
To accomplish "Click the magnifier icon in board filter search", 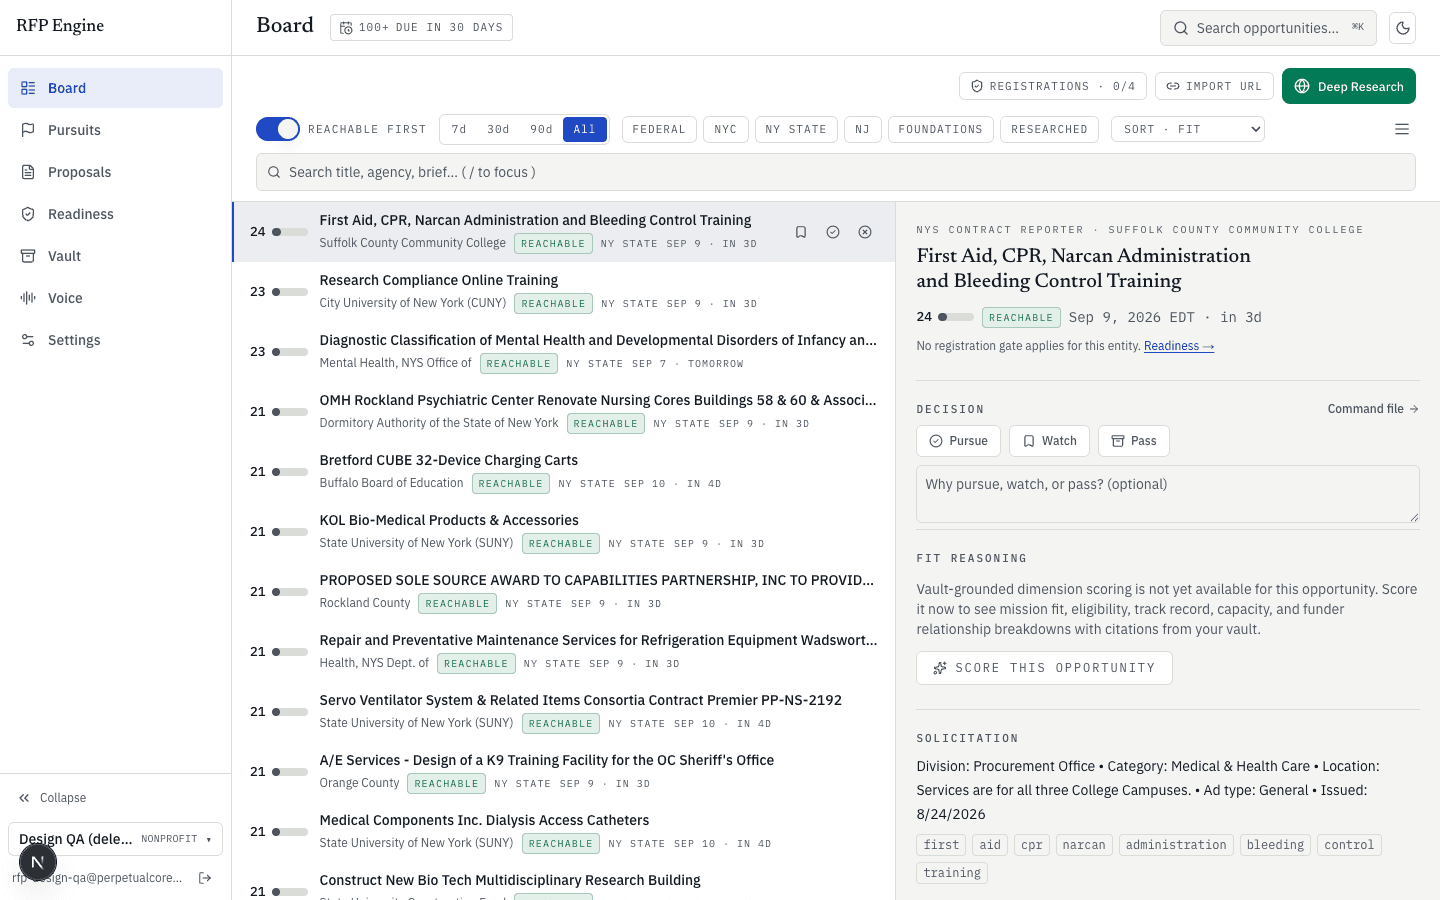I will click(274, 172).
